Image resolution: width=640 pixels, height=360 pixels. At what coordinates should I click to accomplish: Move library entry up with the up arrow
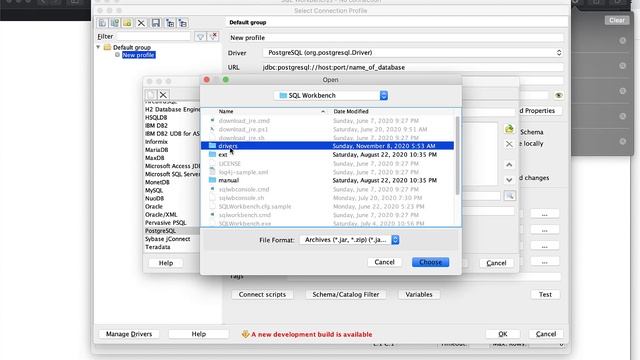click(509, 164)
